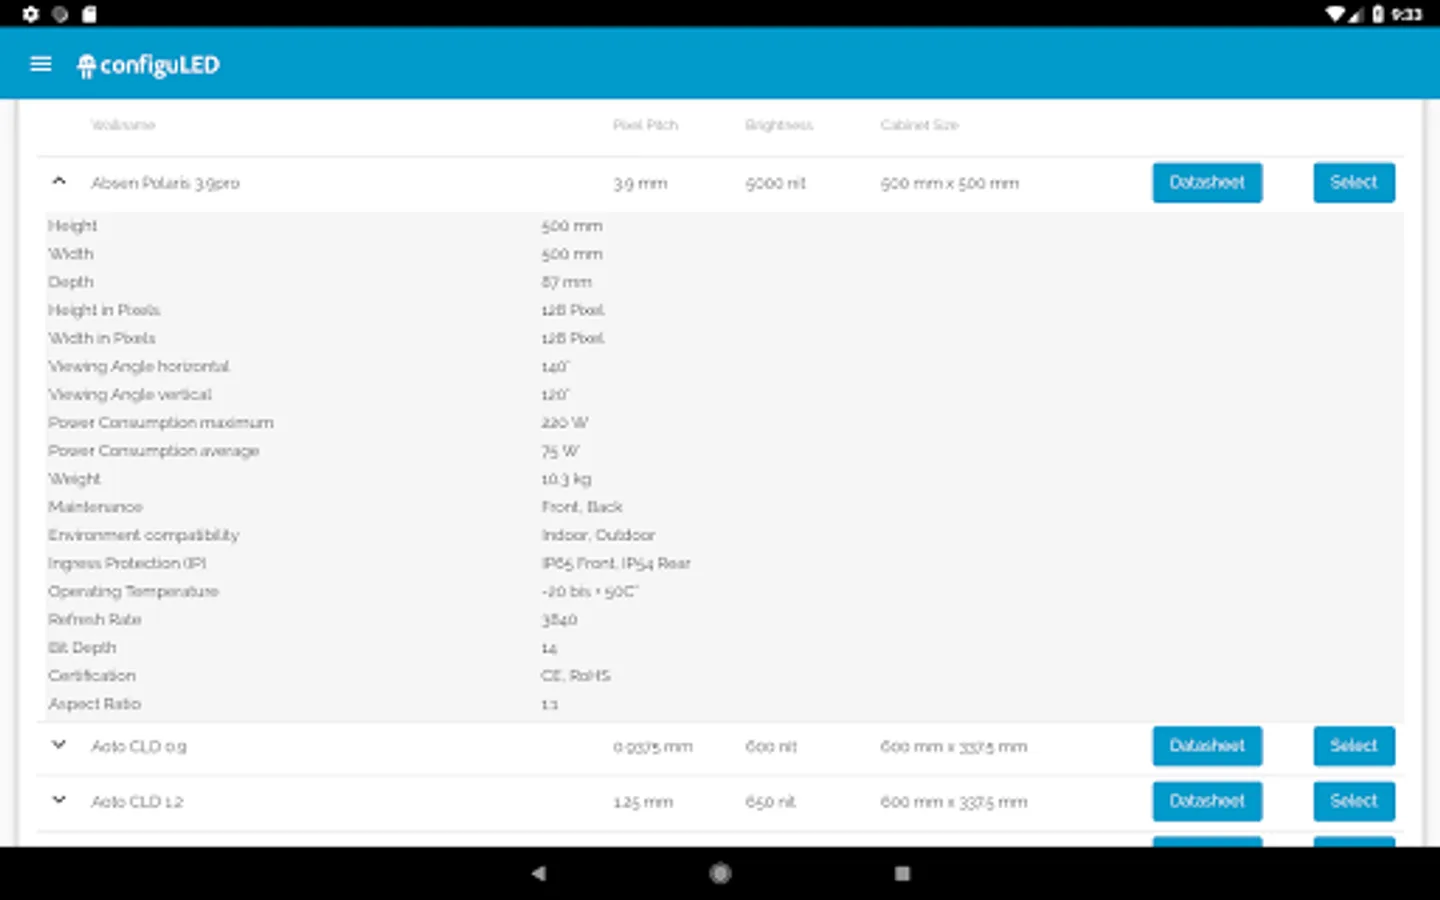Click the Viewing Angle vertical label
Viewport: 1440px width, 900px height.
coord(129,394)
